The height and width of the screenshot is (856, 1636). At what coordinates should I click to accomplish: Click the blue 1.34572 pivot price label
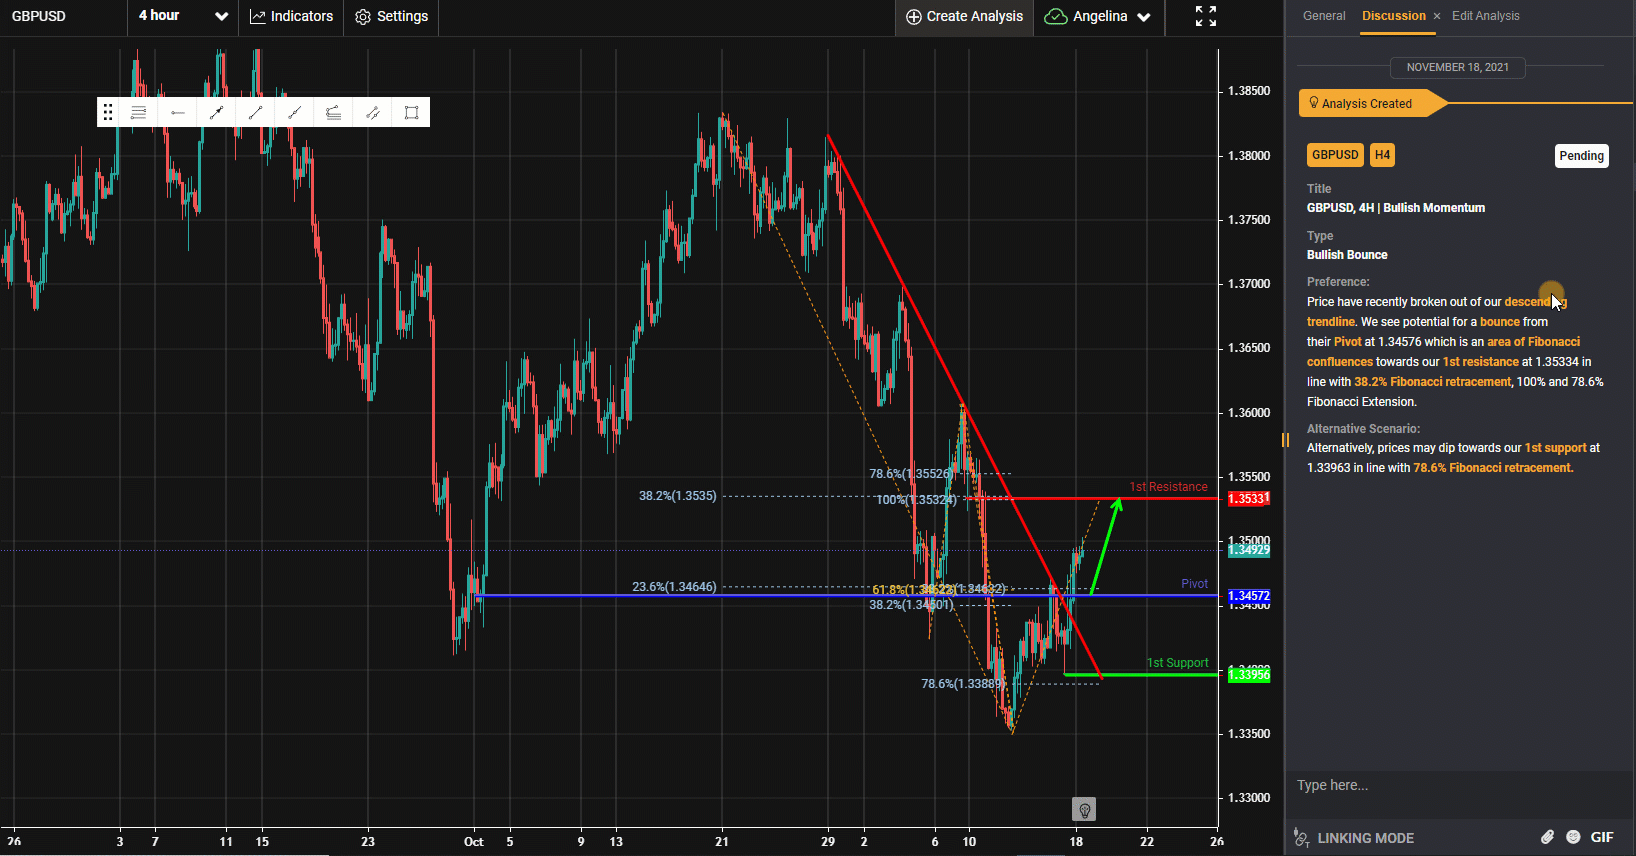[1249, 596]
